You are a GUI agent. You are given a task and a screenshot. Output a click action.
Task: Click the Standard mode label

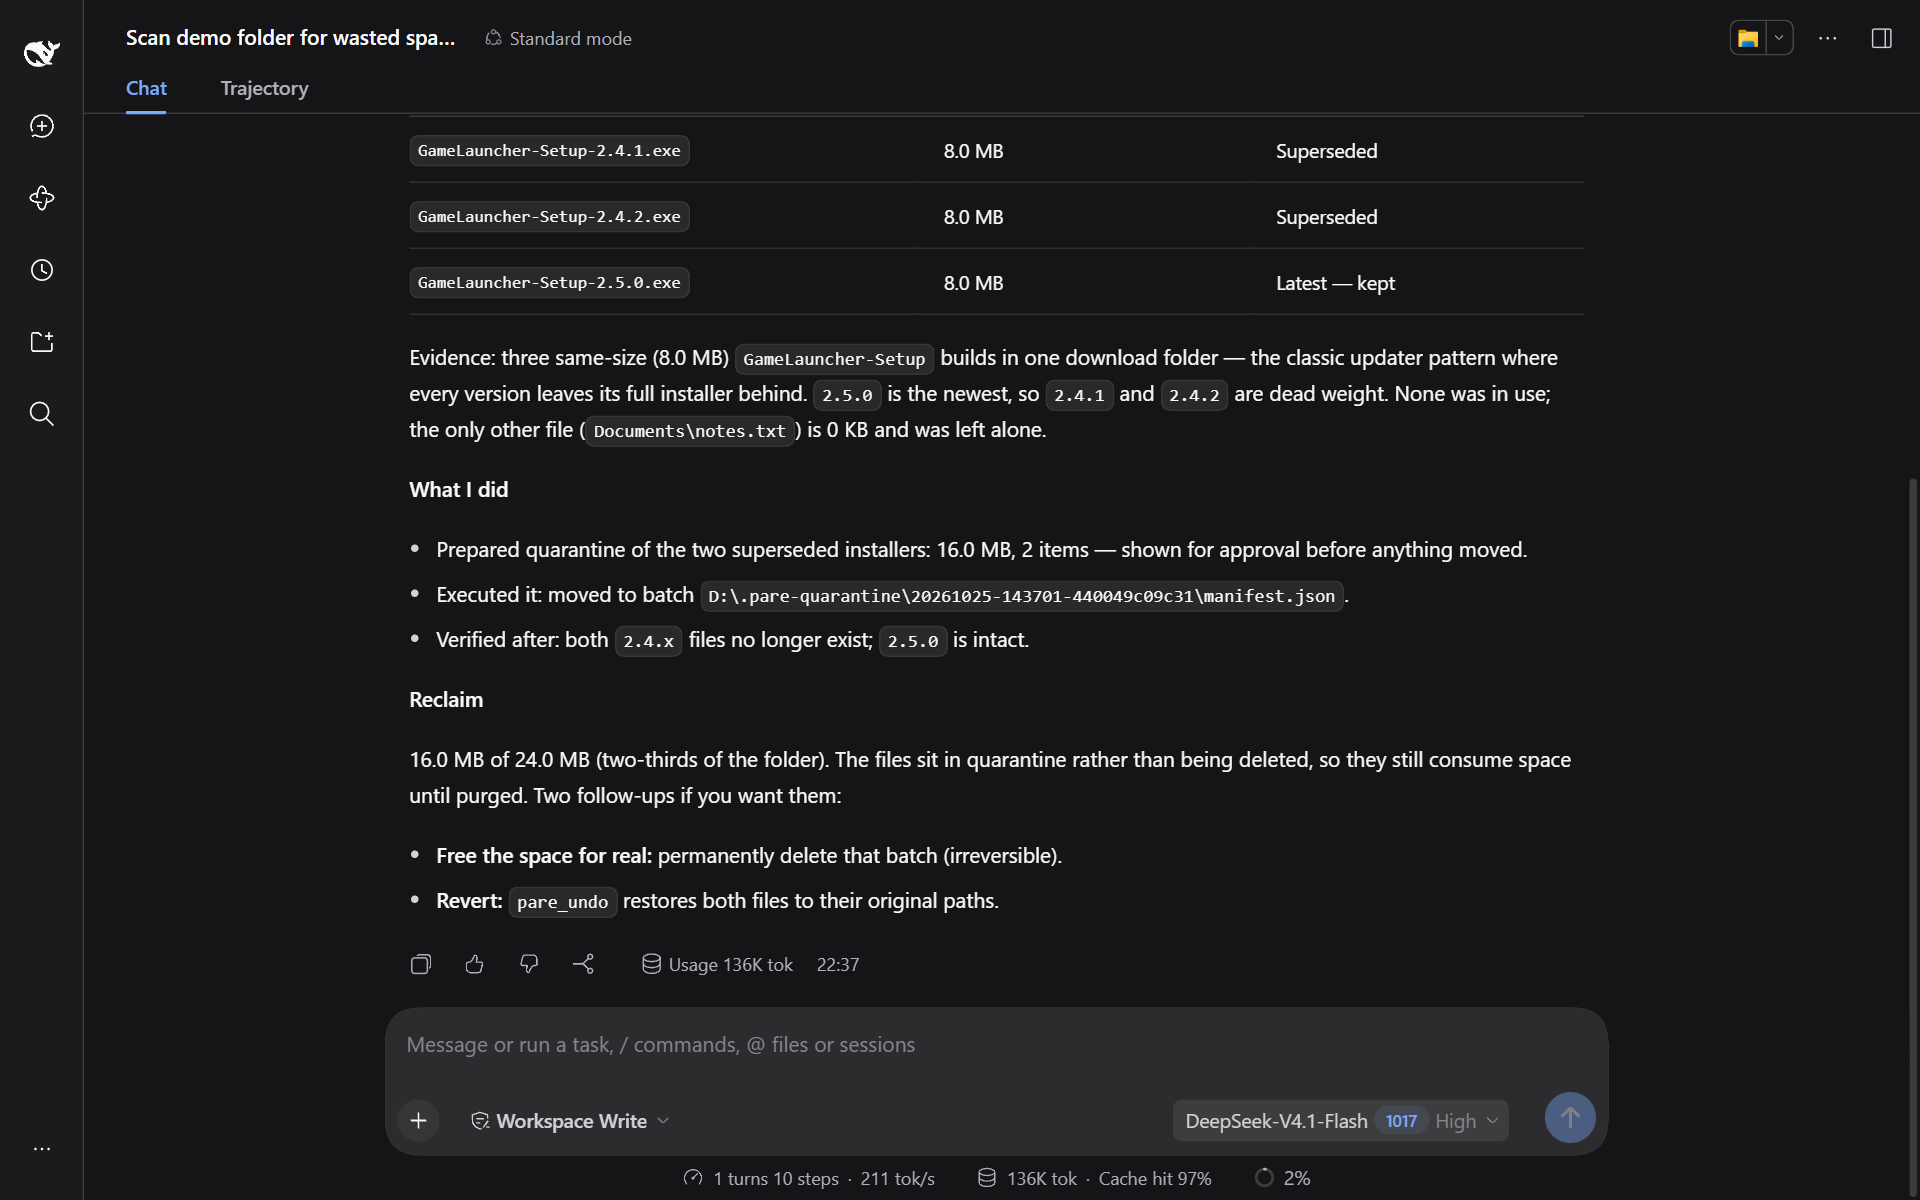558,38
